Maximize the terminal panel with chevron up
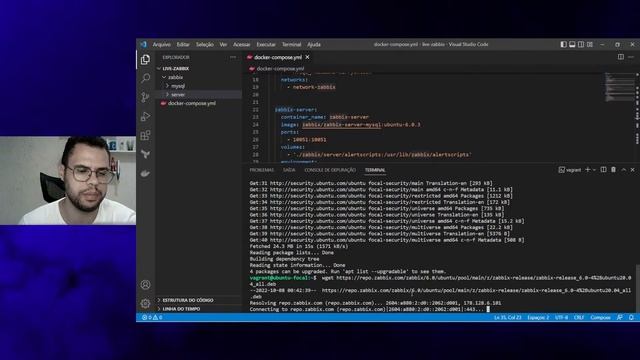Screen dimensions: 640x360 tap(624, 170)
